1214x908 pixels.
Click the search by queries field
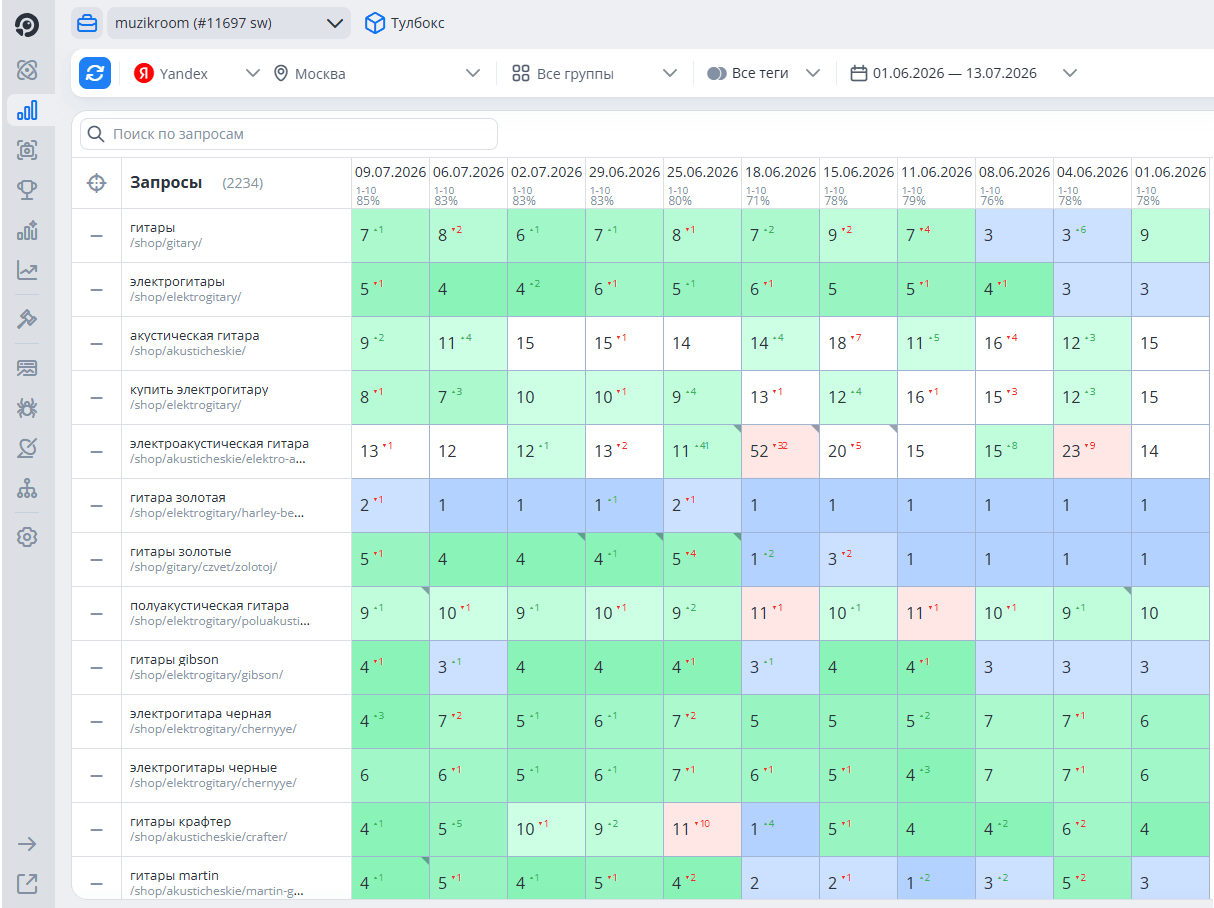[289, 134]
